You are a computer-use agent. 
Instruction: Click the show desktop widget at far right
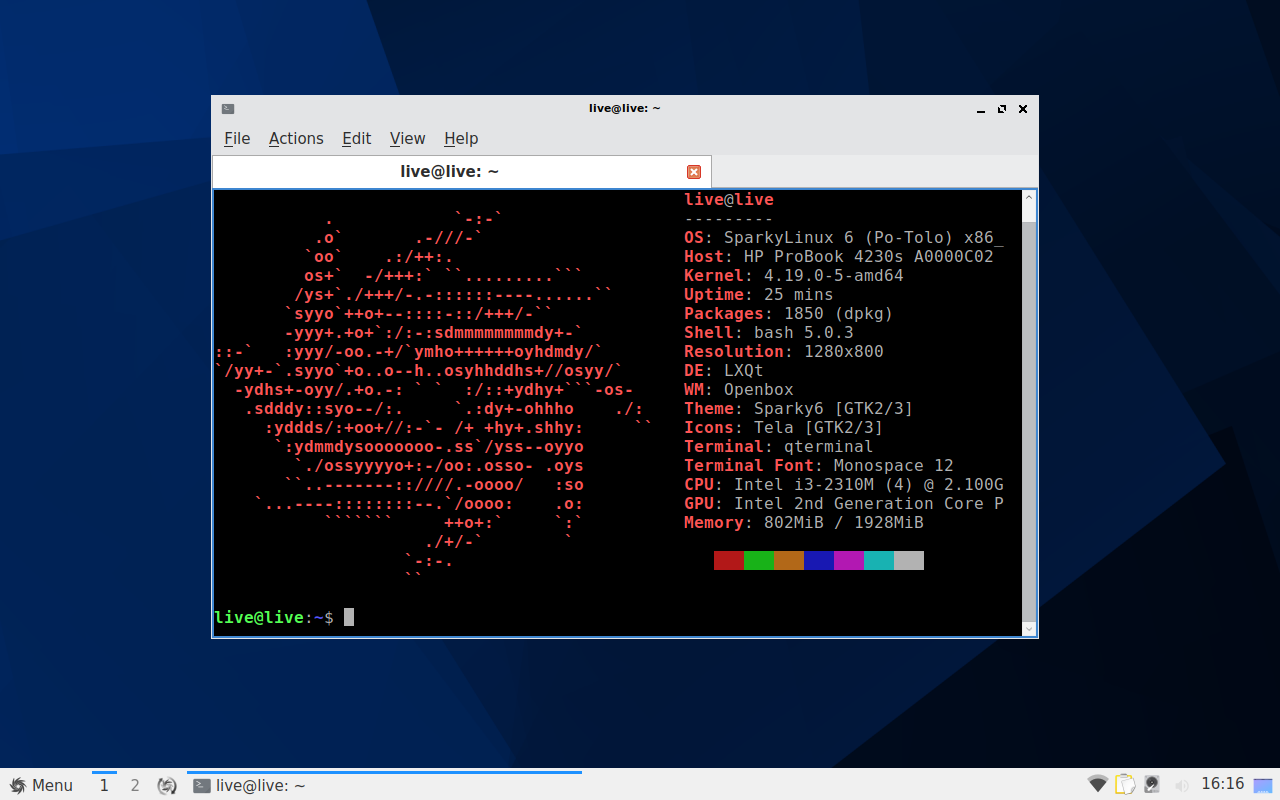point(1264,785)
